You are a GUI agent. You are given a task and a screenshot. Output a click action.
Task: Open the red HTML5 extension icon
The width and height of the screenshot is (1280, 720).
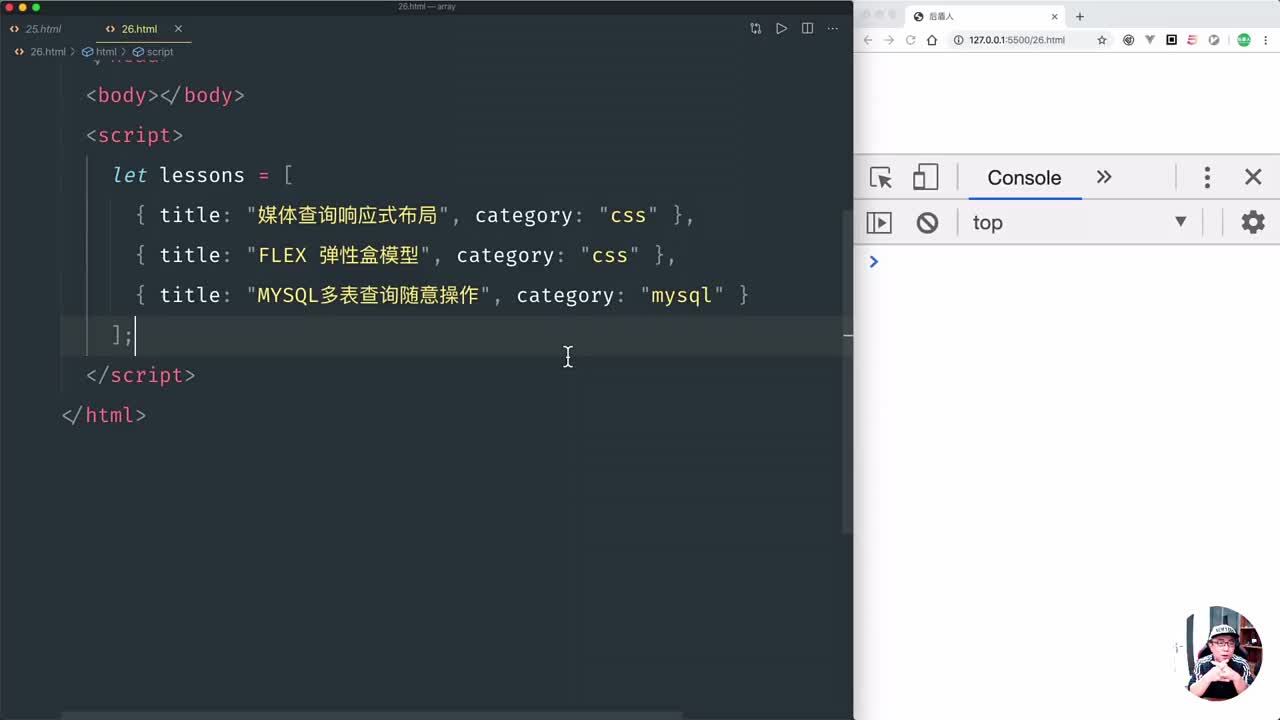(x=1193, y=40)
